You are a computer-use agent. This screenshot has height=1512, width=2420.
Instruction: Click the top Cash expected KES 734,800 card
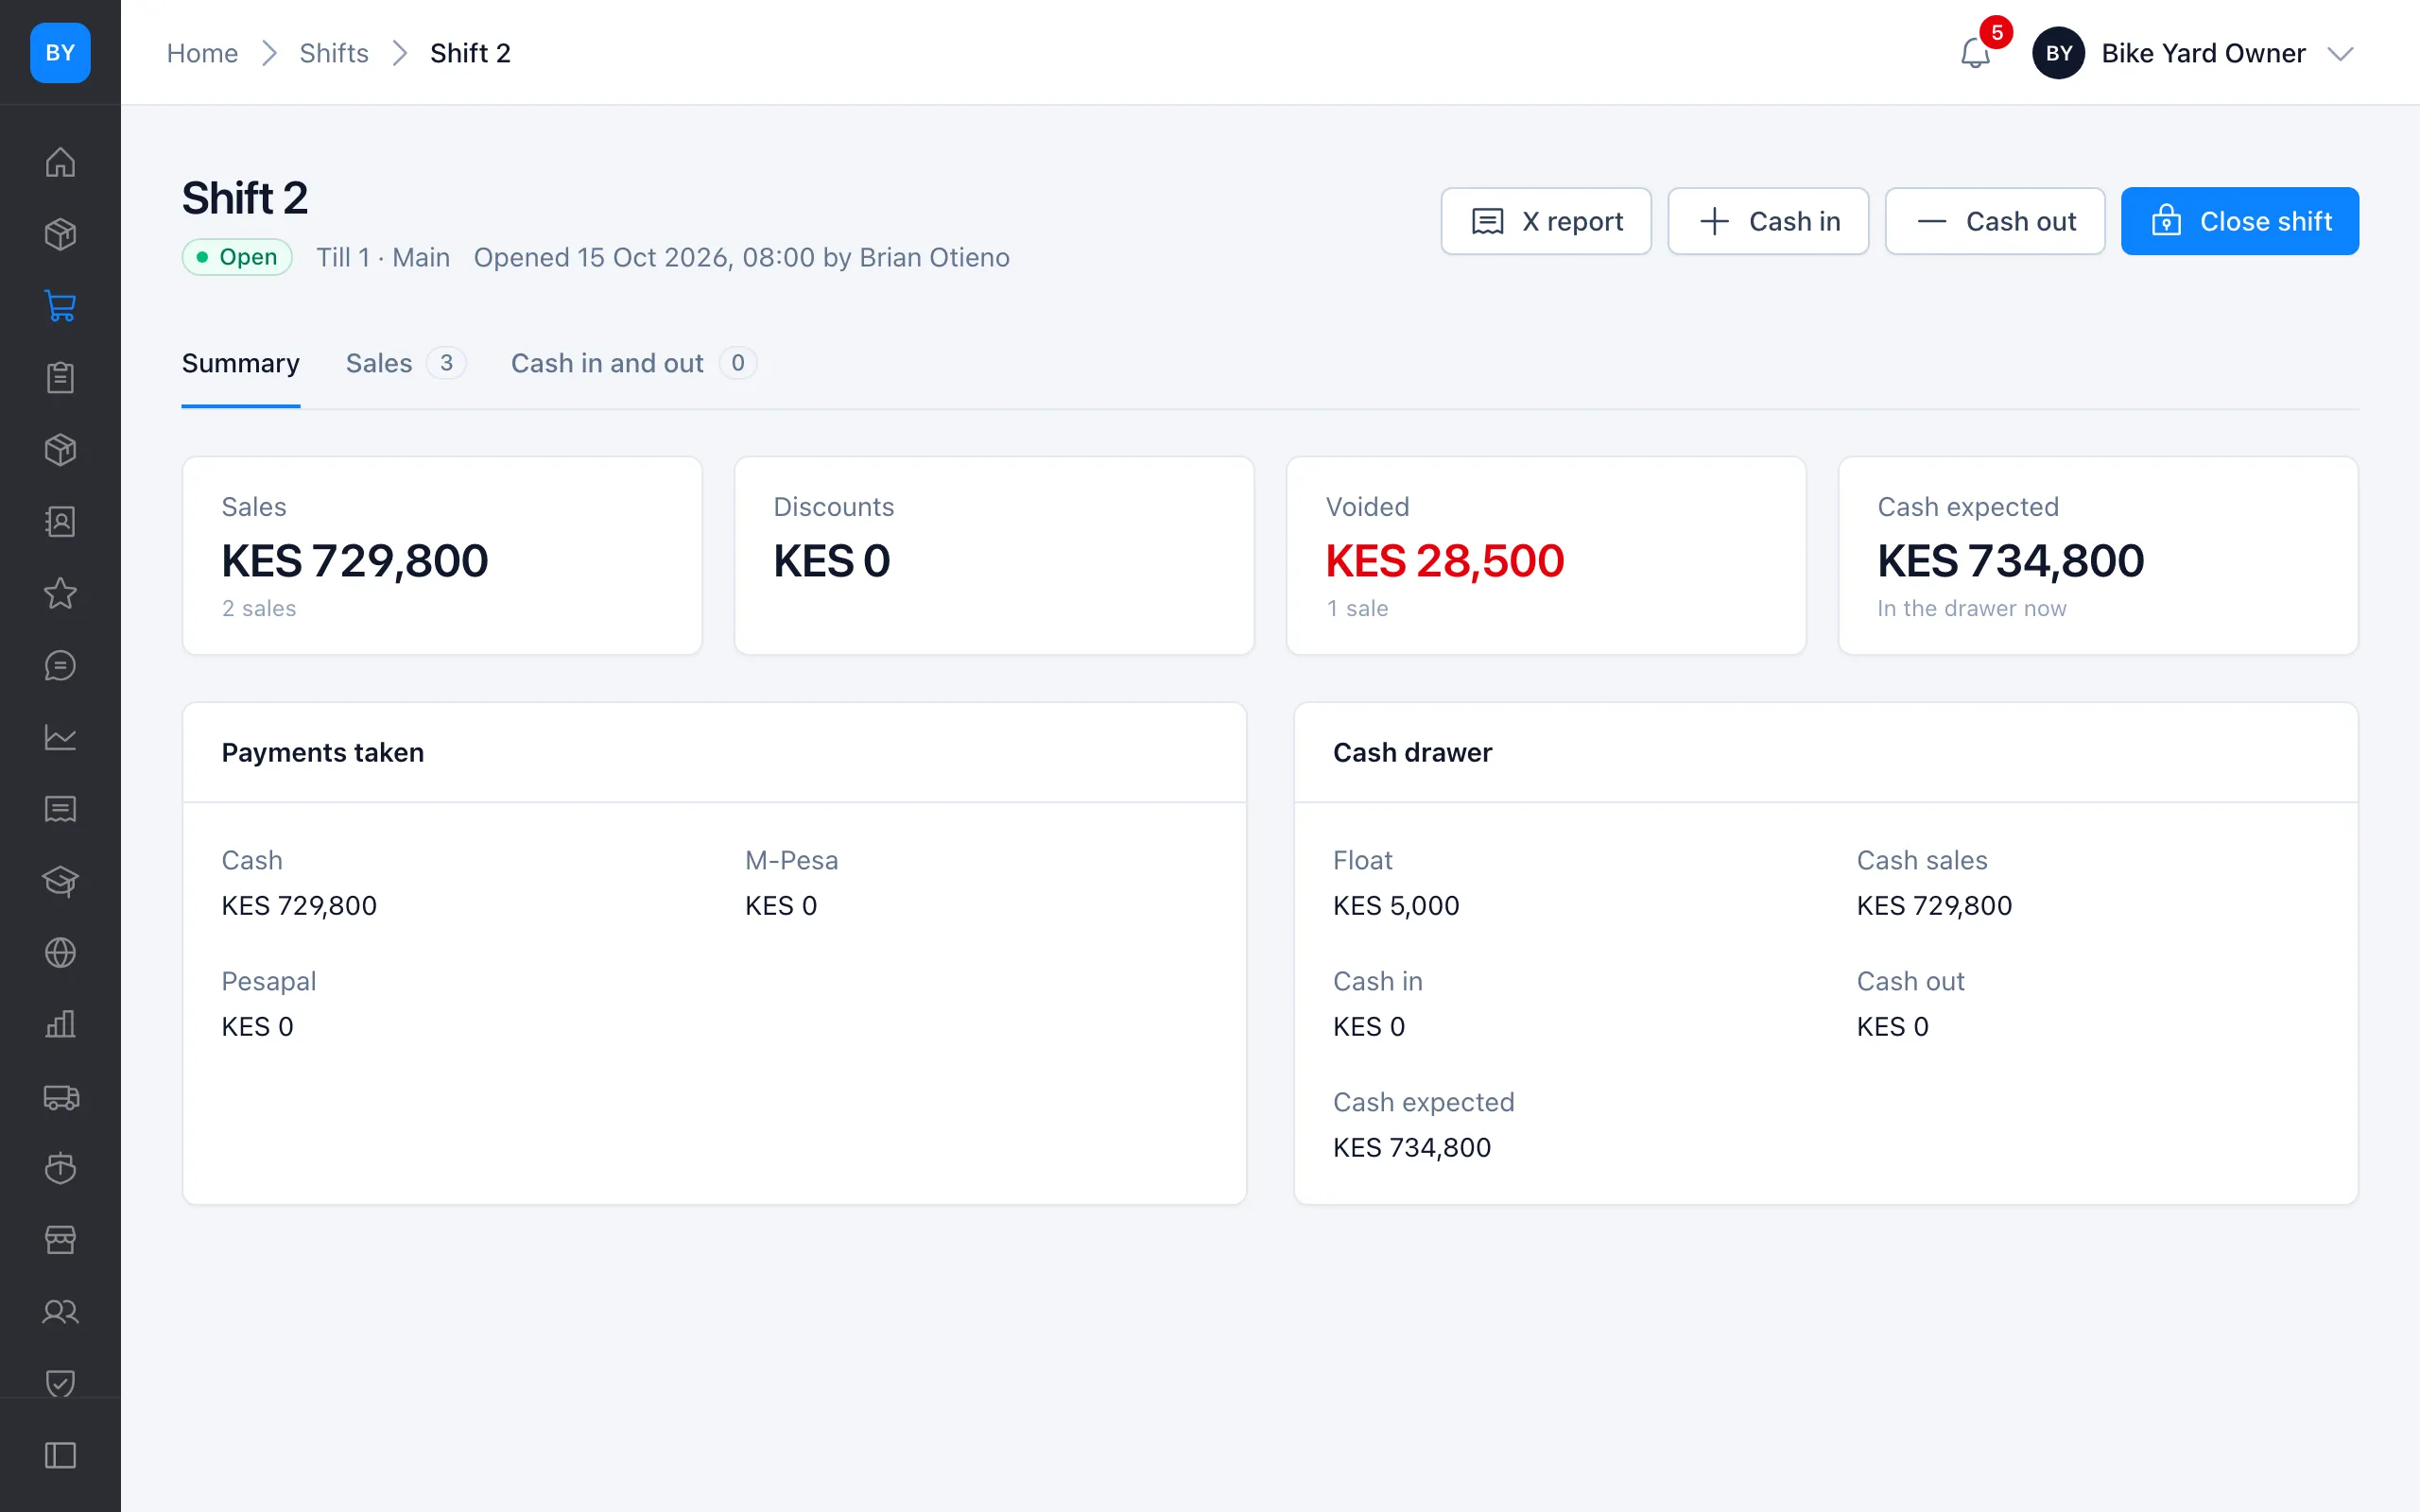2098,556
